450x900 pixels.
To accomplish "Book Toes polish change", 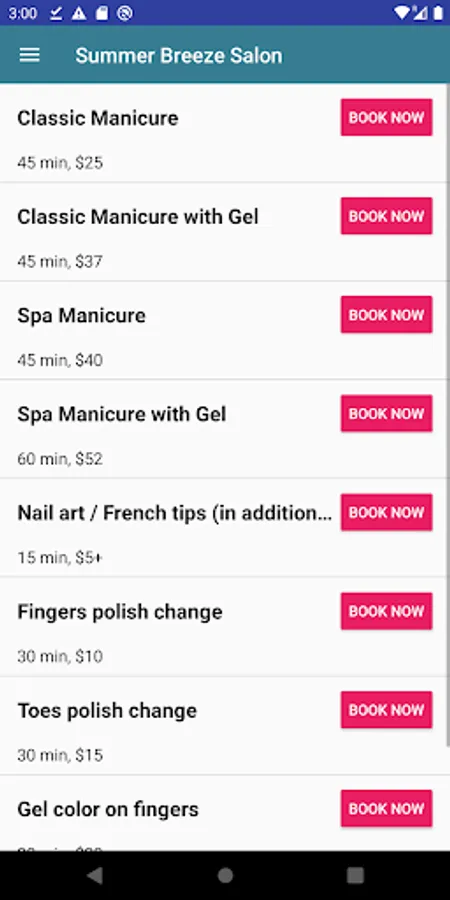I will (x=386, y=709).
